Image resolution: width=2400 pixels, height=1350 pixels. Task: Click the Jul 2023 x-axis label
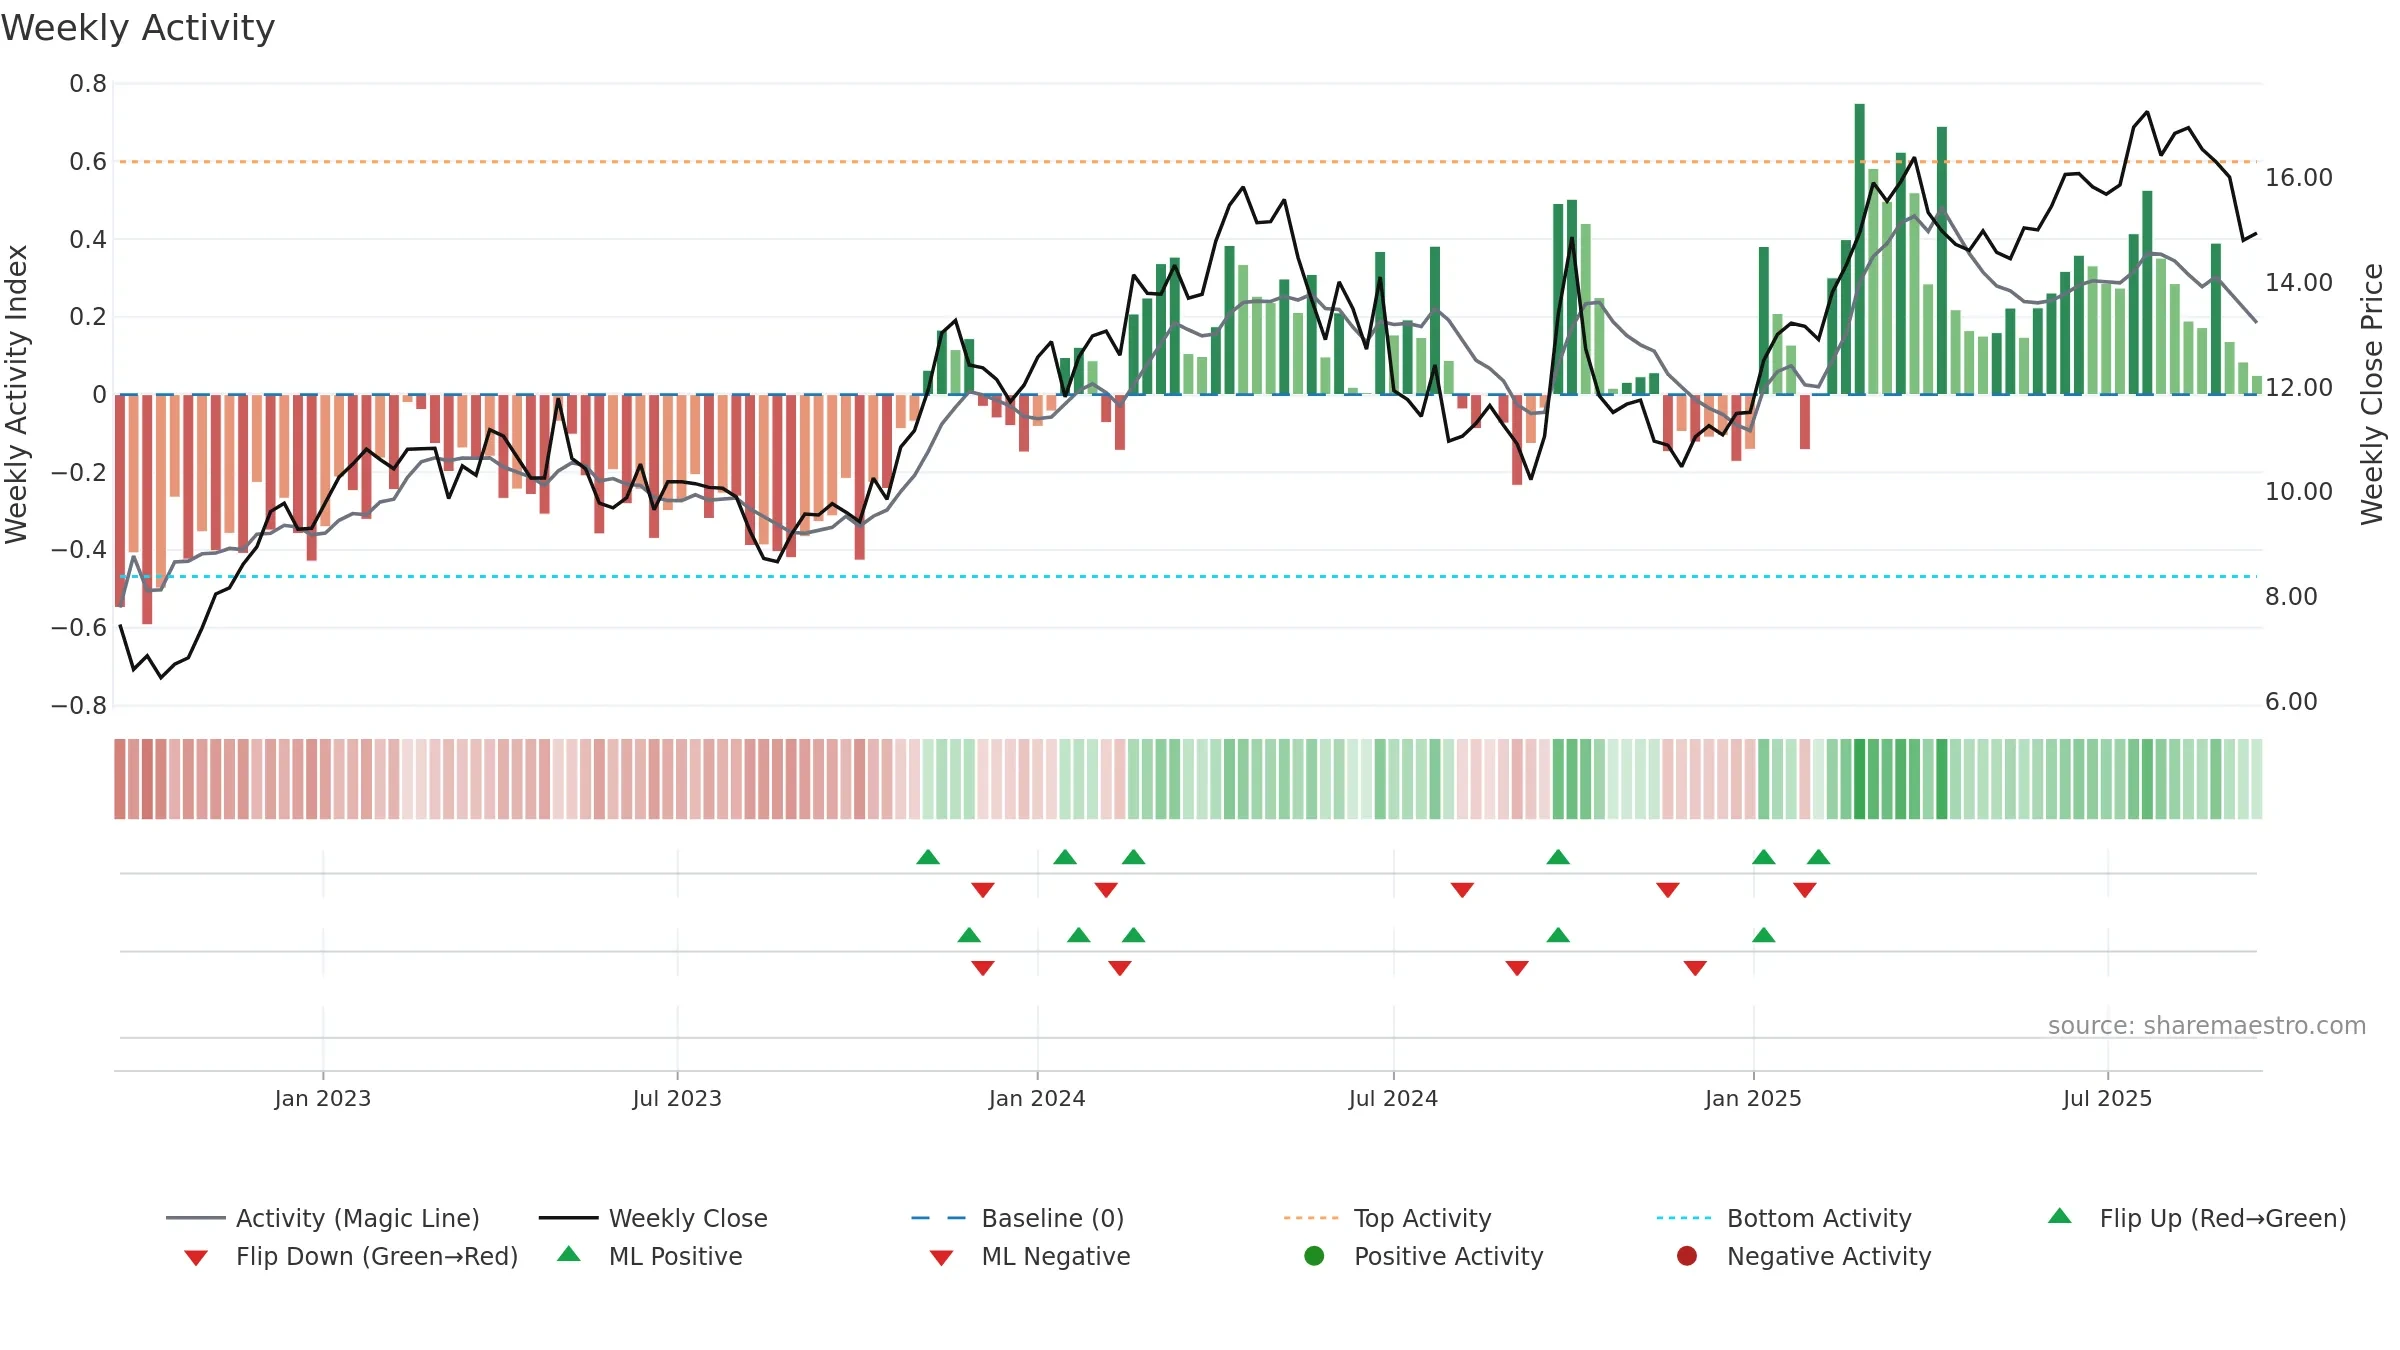(x=677, y=1098)
